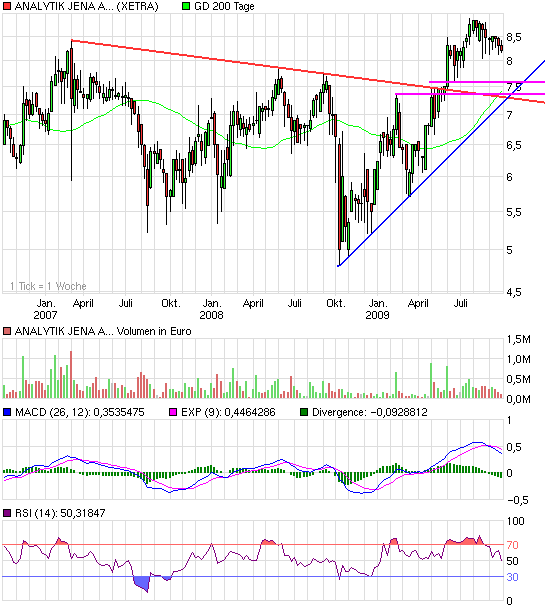Click the tallest red volume bar in April 2007
Image resolution: width=545 pixels, height=609 pixels.
pyautogui.click(x=71, y=374)
